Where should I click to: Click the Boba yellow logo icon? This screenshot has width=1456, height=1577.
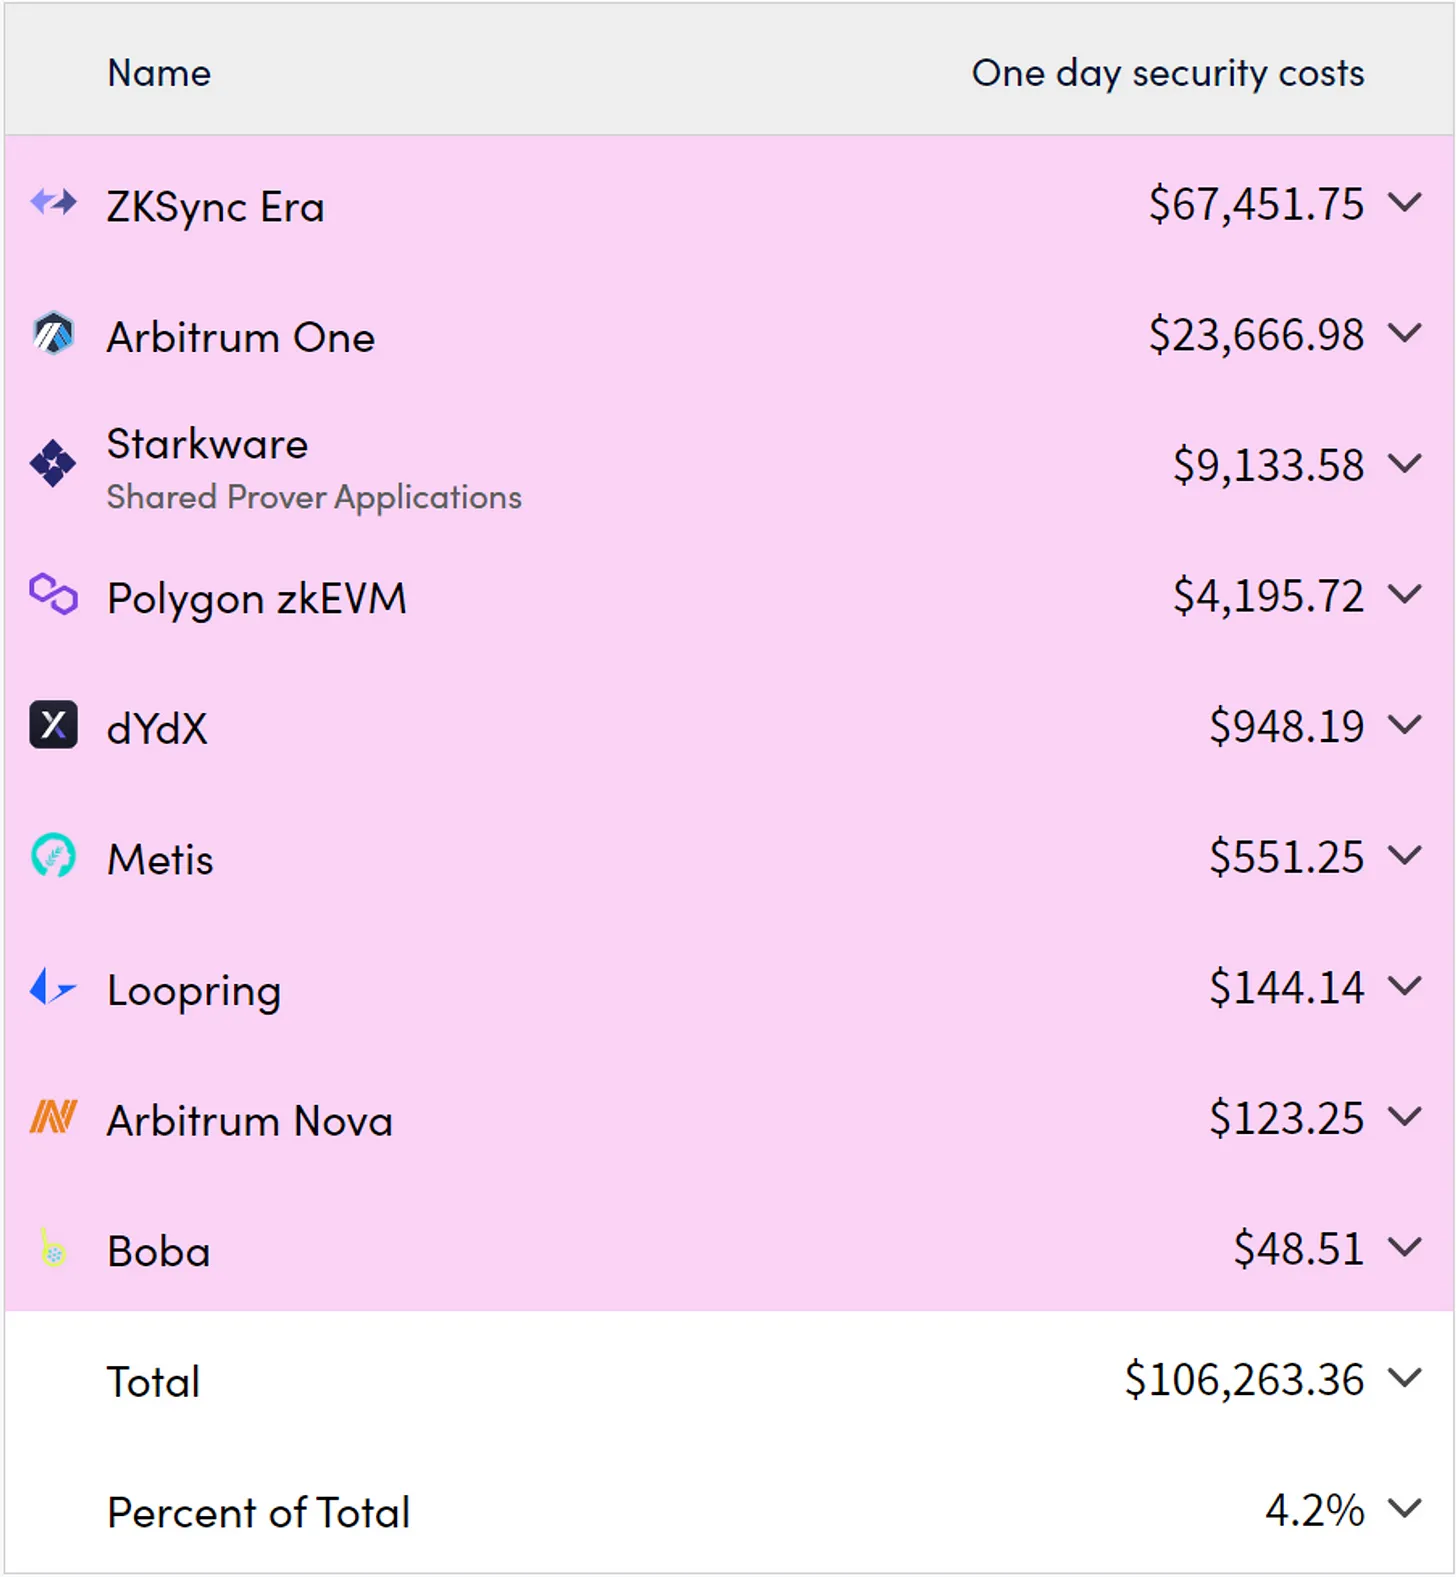coord(53,1249)
